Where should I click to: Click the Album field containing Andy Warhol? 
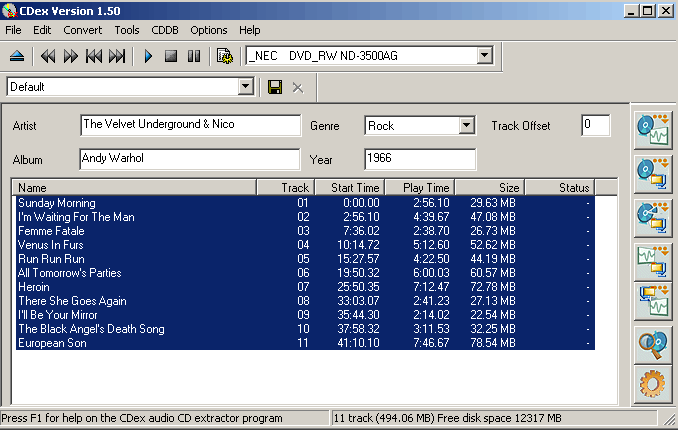coord(190,159)
